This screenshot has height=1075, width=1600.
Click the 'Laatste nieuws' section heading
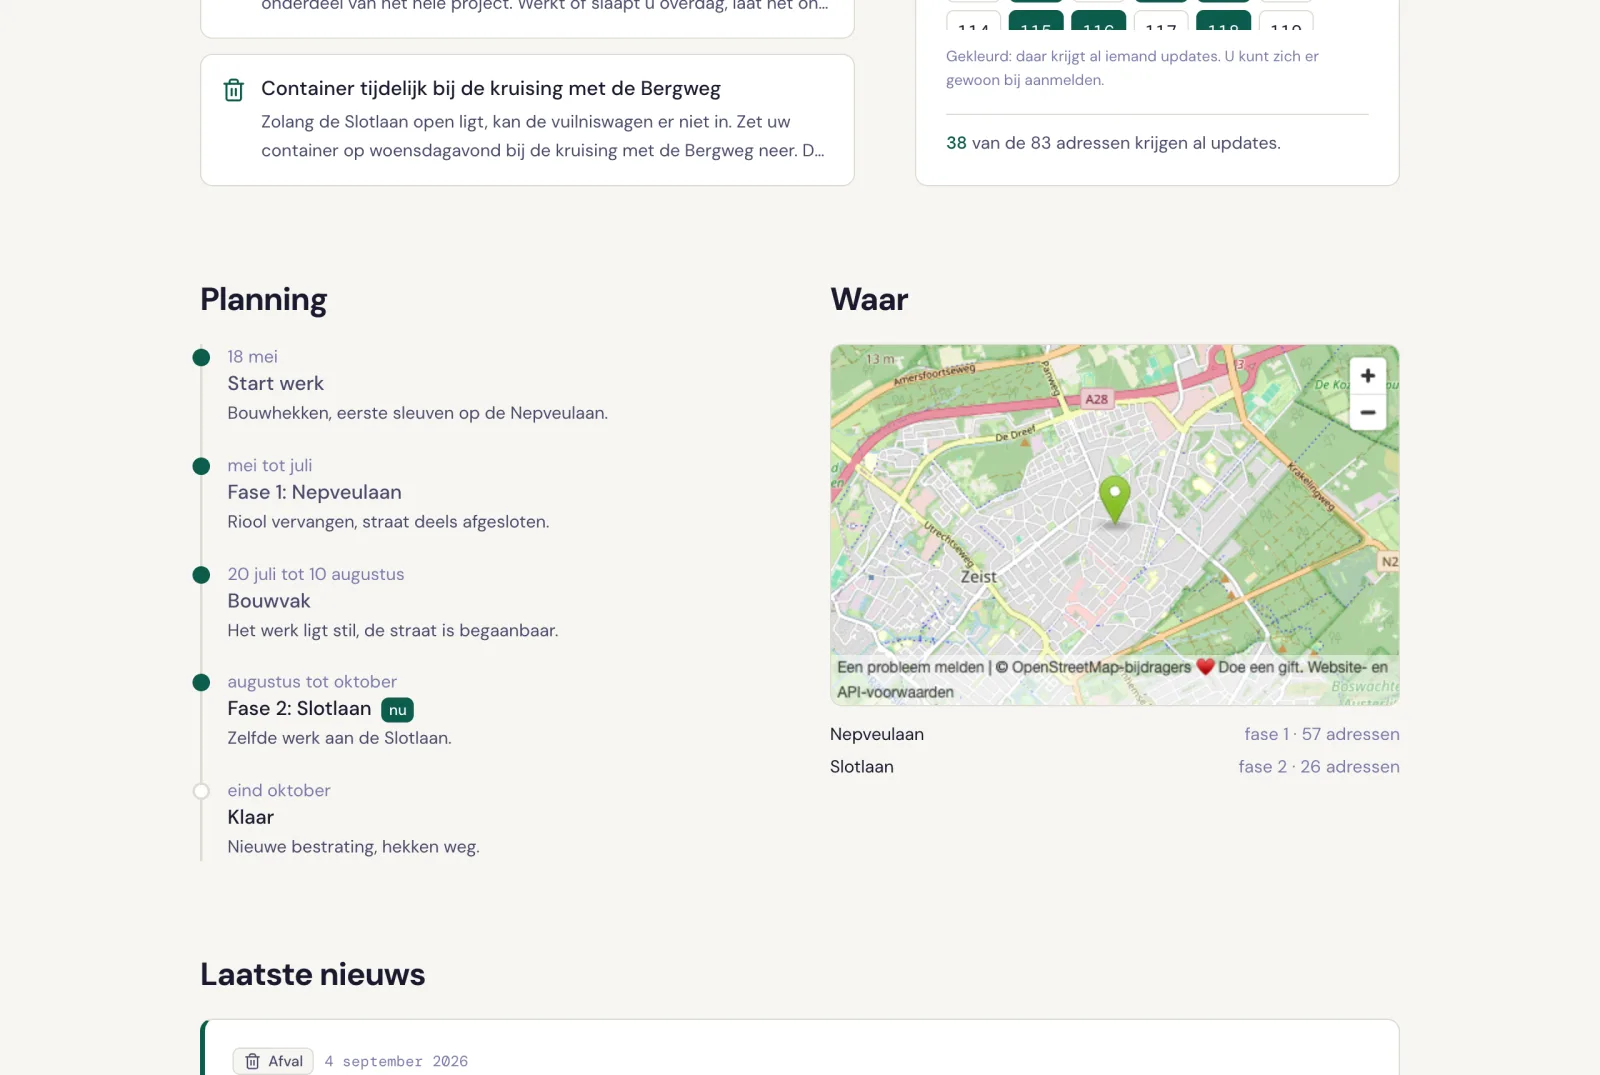pyautogui.click(x=313, y=974)
